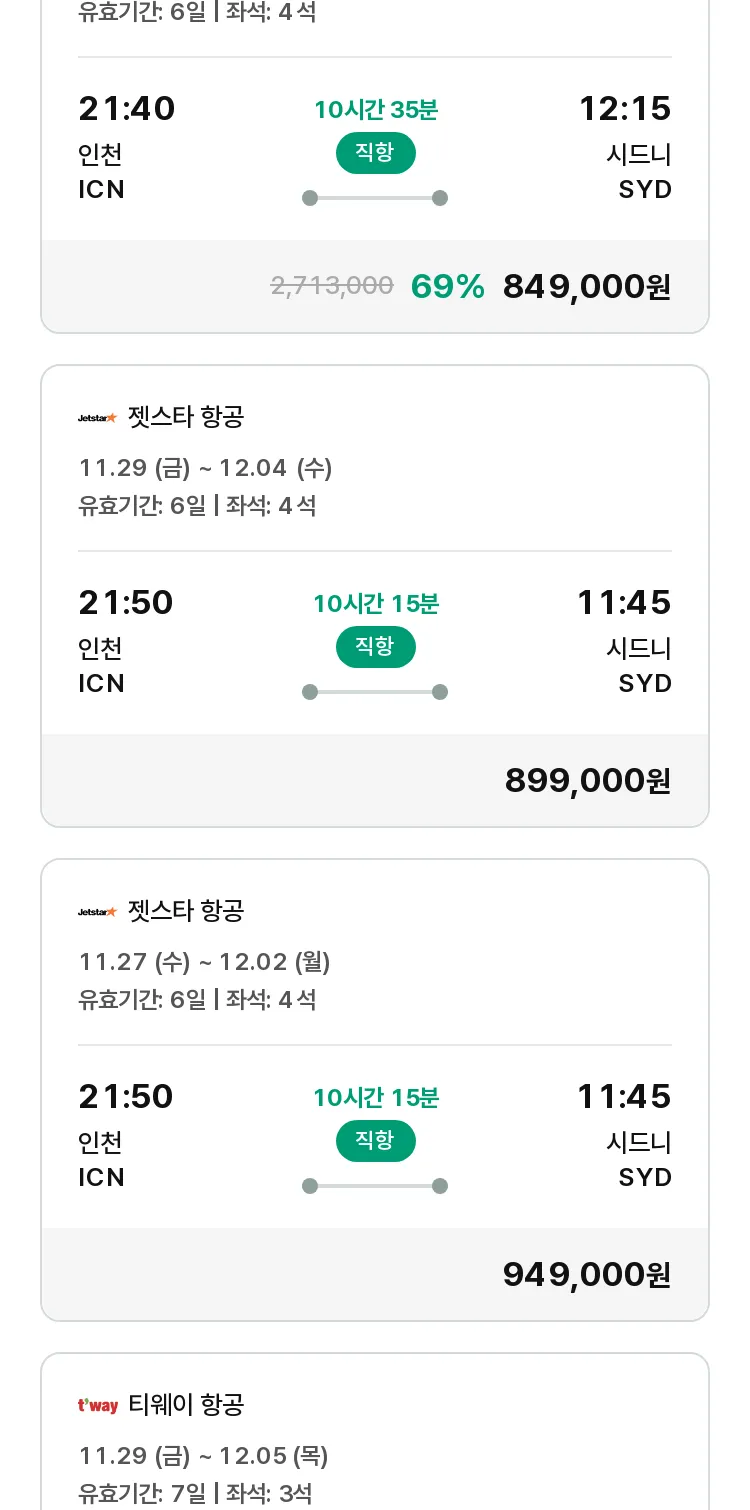
Task: Tap the 11.29 (금) ~ 12.04 (수) dates
Action: pos(205,468)
